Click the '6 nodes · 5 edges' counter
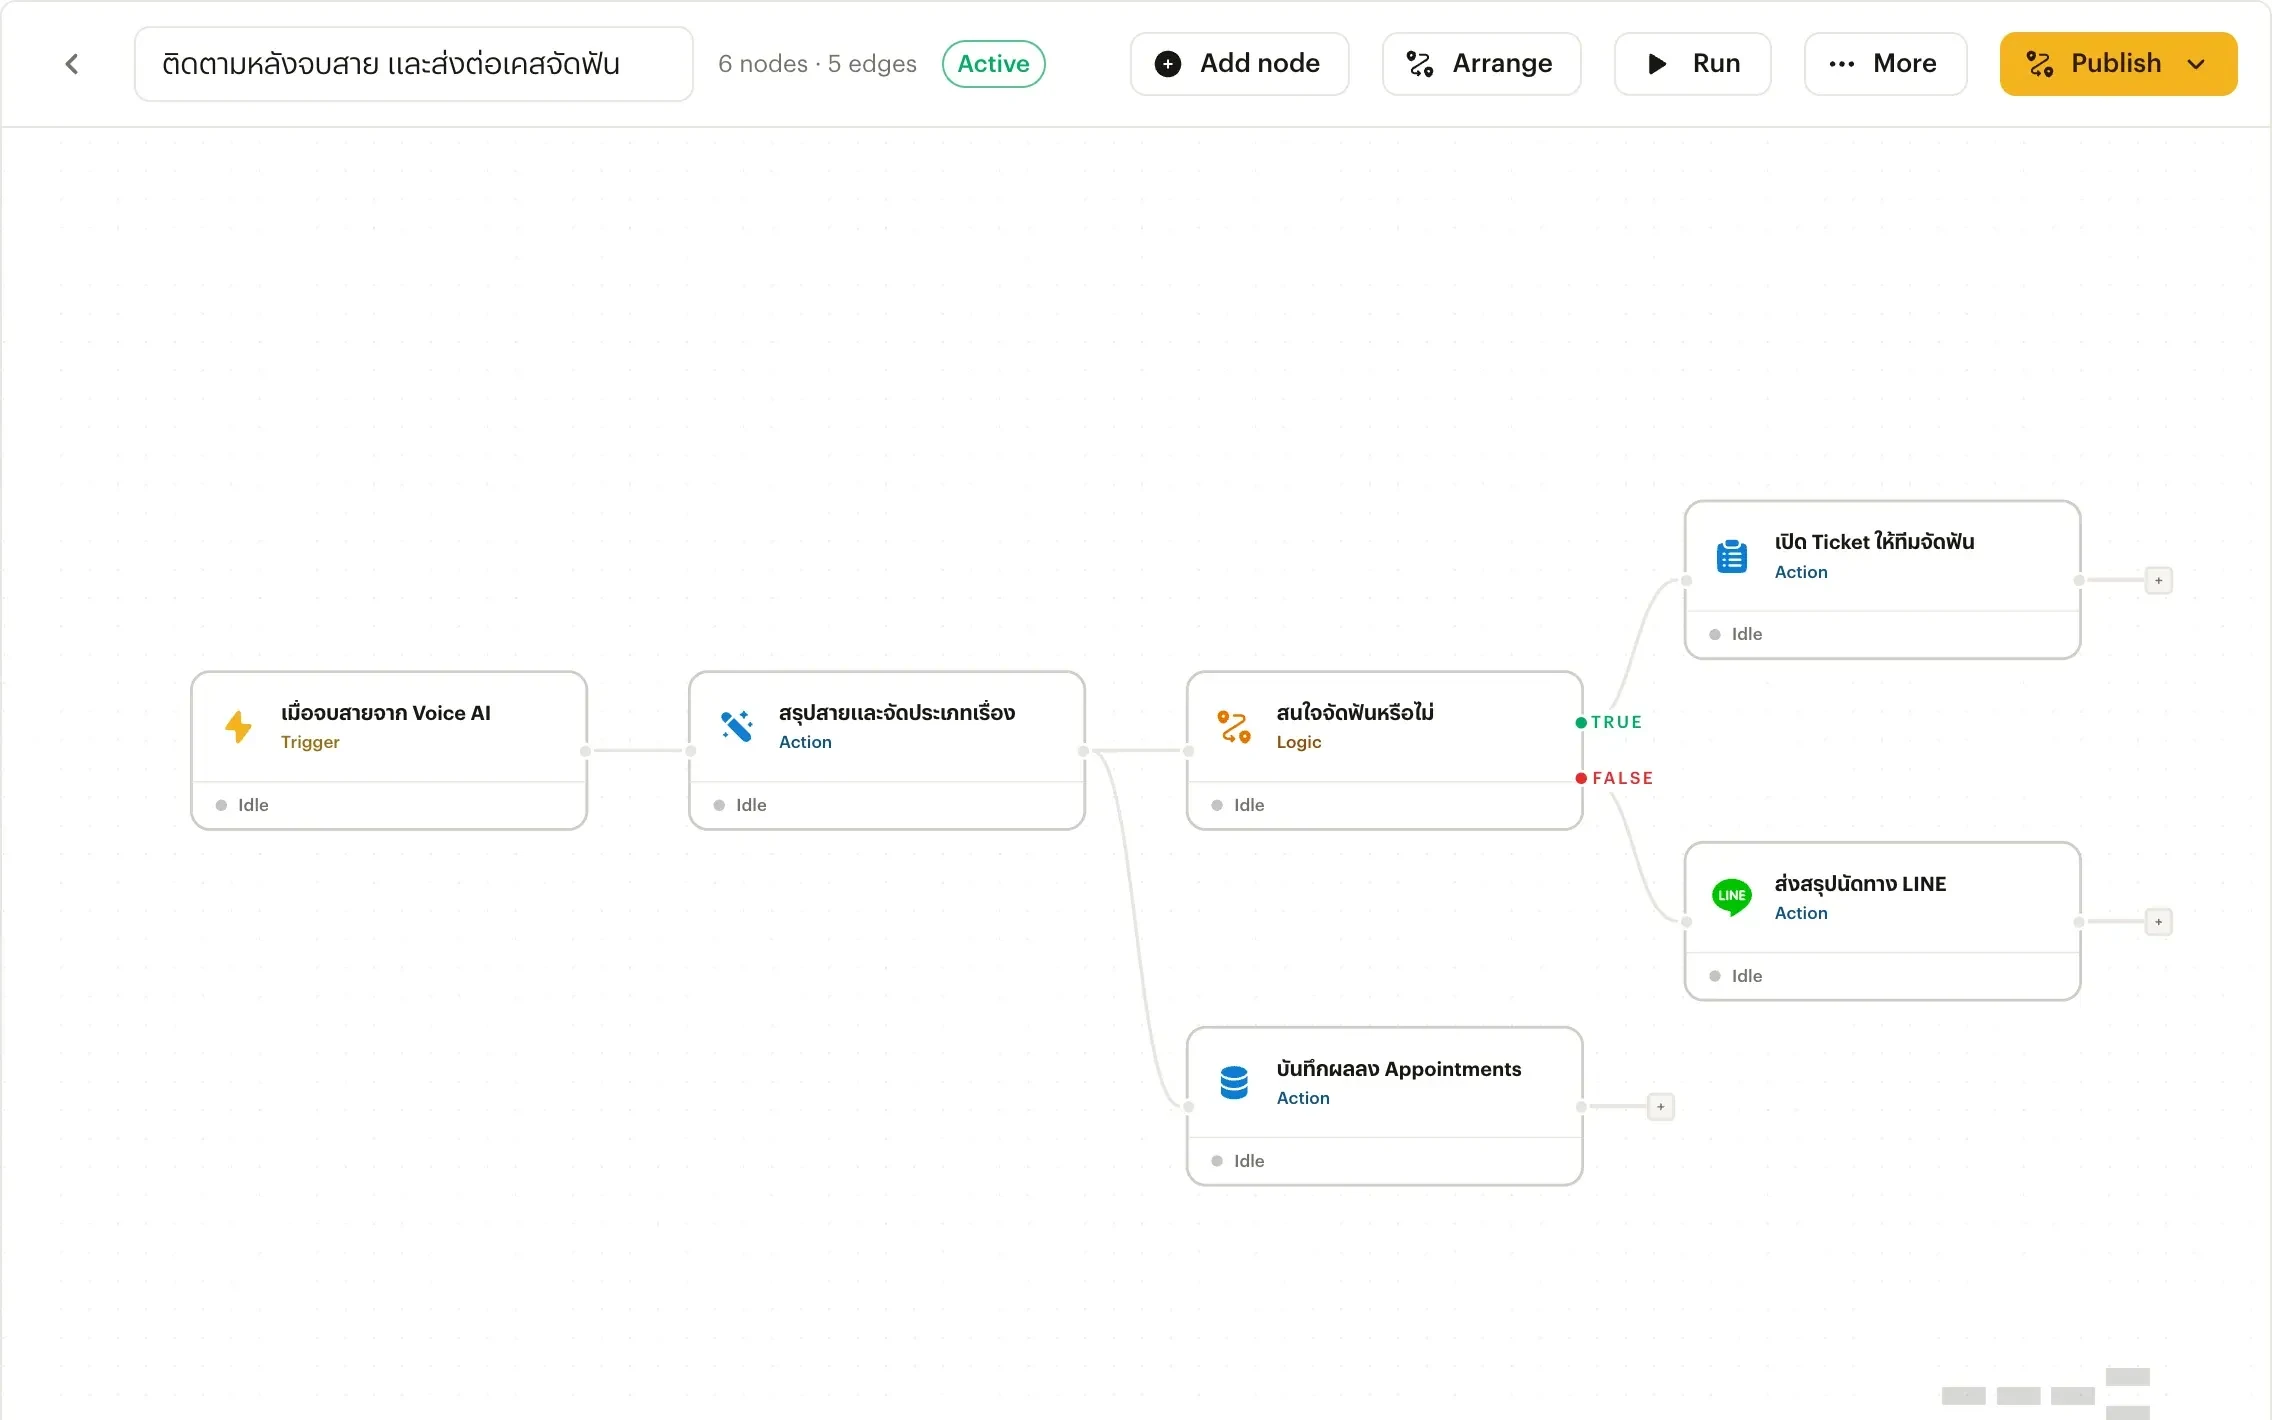The width and height of the screenshot is (2272, 1420). (817, 64)
